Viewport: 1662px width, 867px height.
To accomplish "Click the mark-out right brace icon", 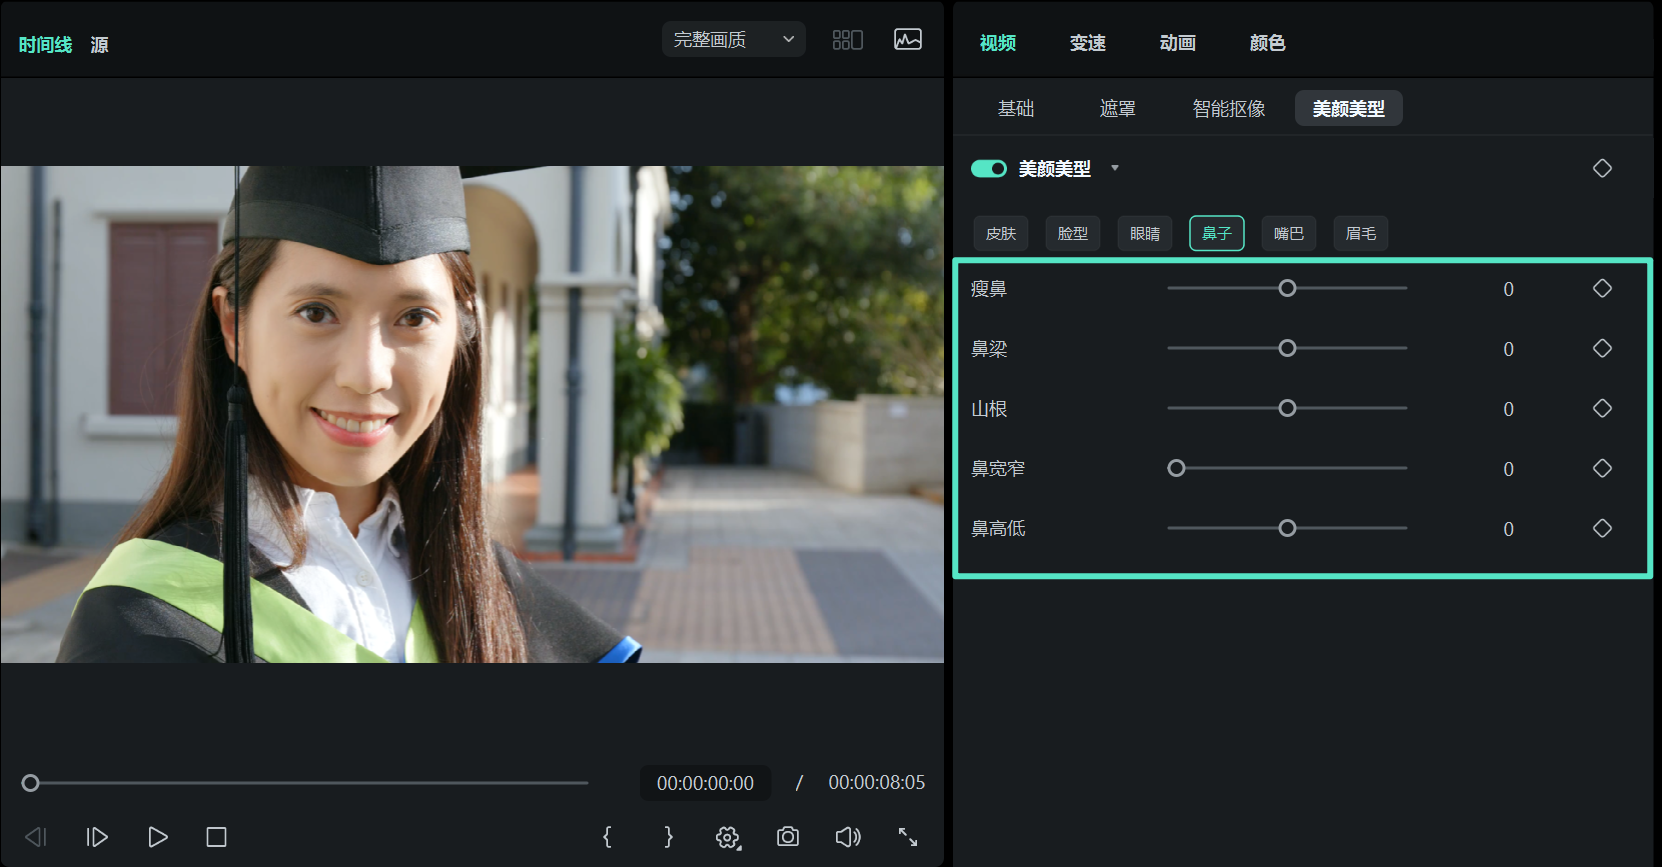I will tap(668, 837).
